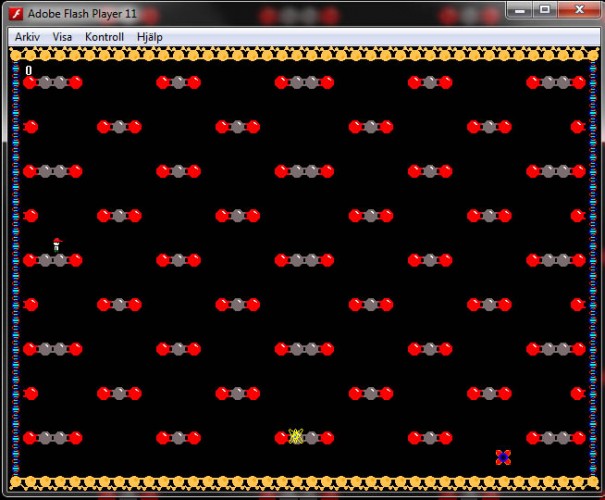Click the yellow spark creature on the platform
The width and height of the screenshot is (605, 500).
point(296,436)
